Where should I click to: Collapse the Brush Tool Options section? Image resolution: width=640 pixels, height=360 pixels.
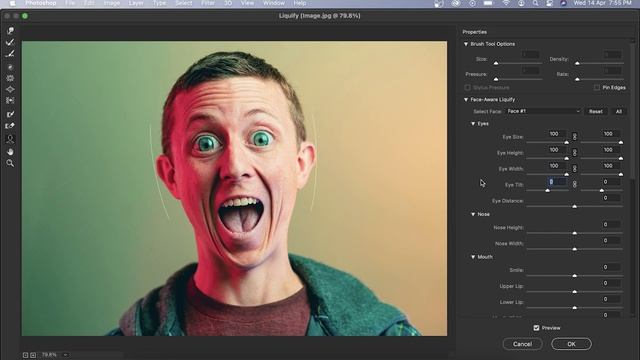(466, 44)
